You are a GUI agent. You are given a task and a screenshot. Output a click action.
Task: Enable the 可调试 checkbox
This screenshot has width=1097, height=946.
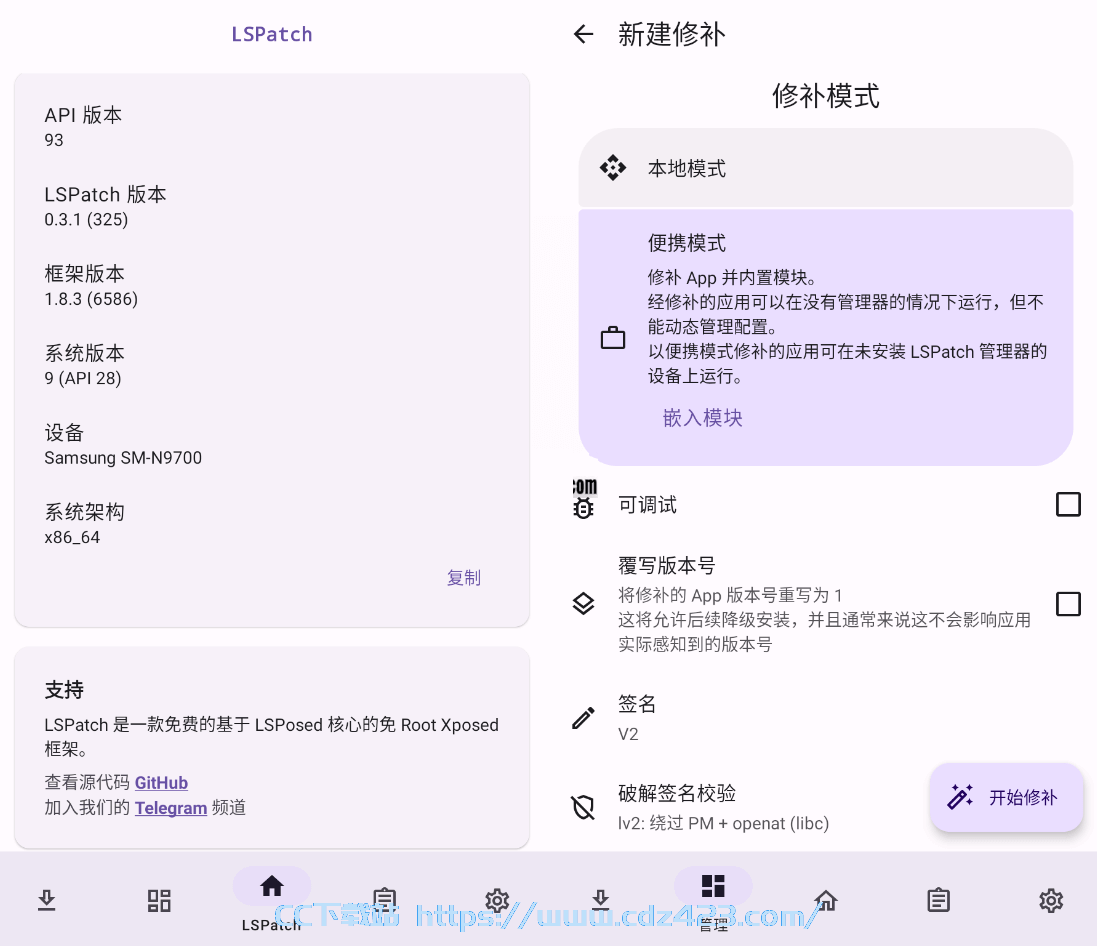point(1068,504)
